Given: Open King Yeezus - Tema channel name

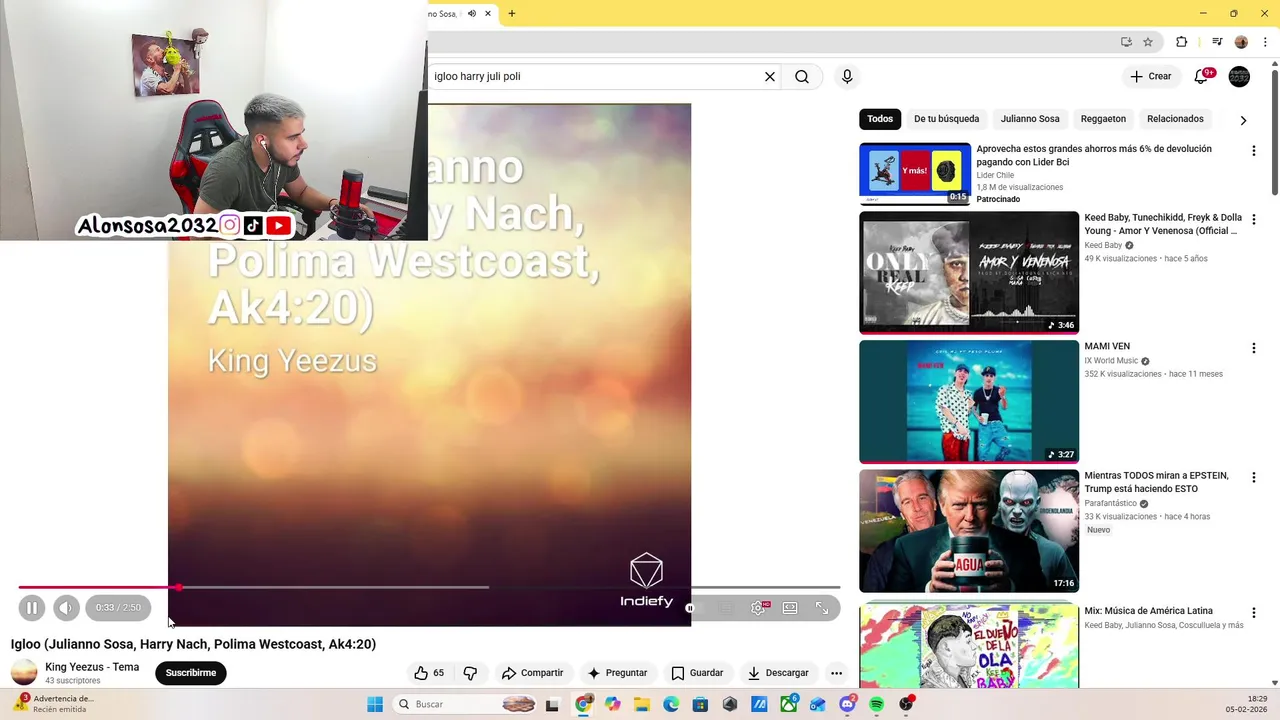Looking at the screenshot, I should point(92,667).
